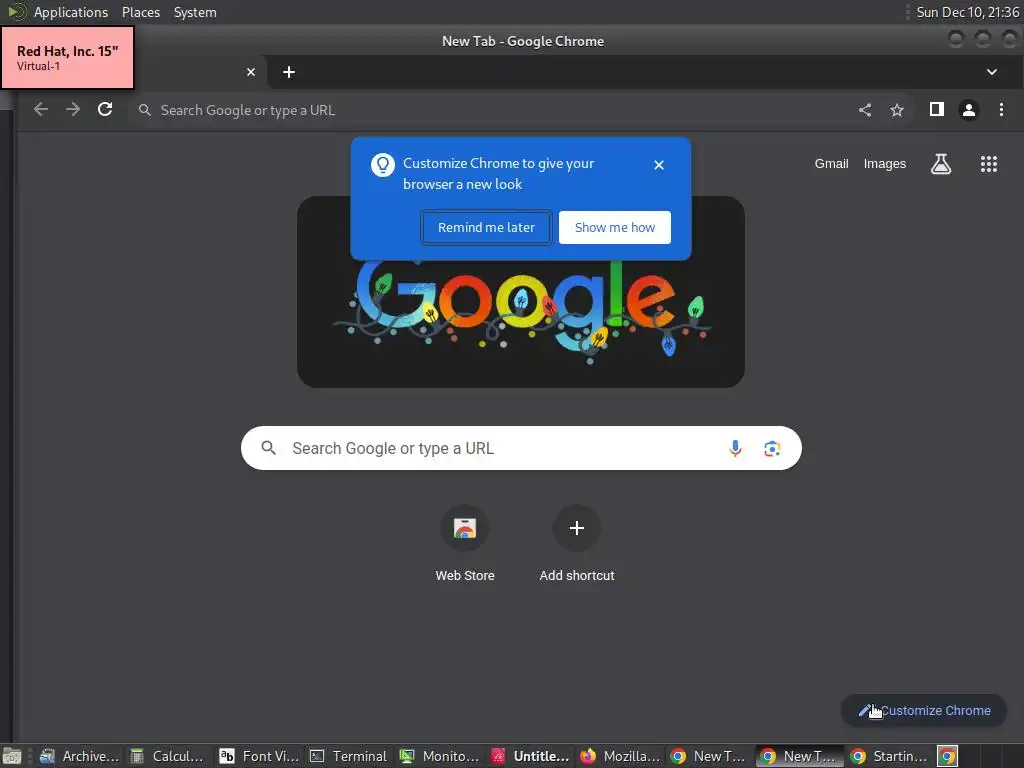
Task: Close the current New Tab tab
Action: [251, 72]
